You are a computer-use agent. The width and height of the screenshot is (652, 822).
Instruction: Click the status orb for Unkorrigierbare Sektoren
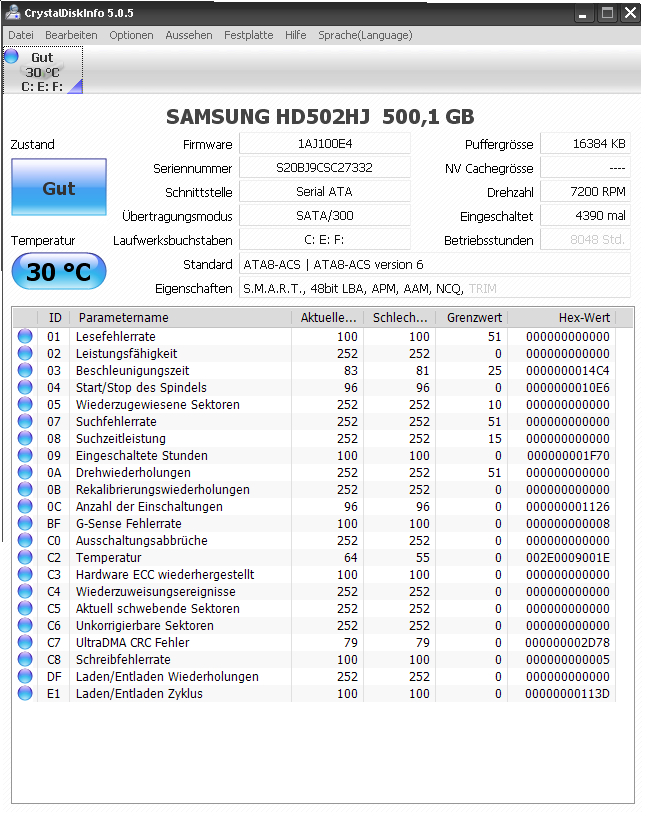click(25, 625)
